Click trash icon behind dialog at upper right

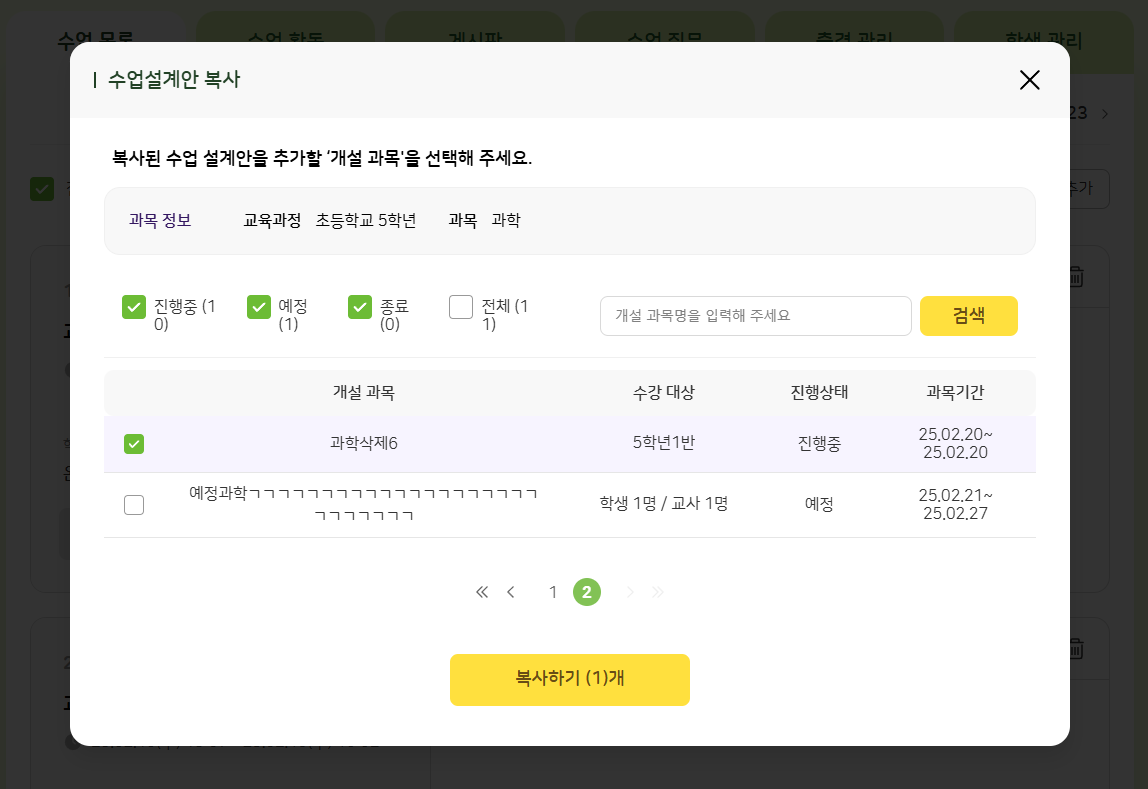[1076, 277]
